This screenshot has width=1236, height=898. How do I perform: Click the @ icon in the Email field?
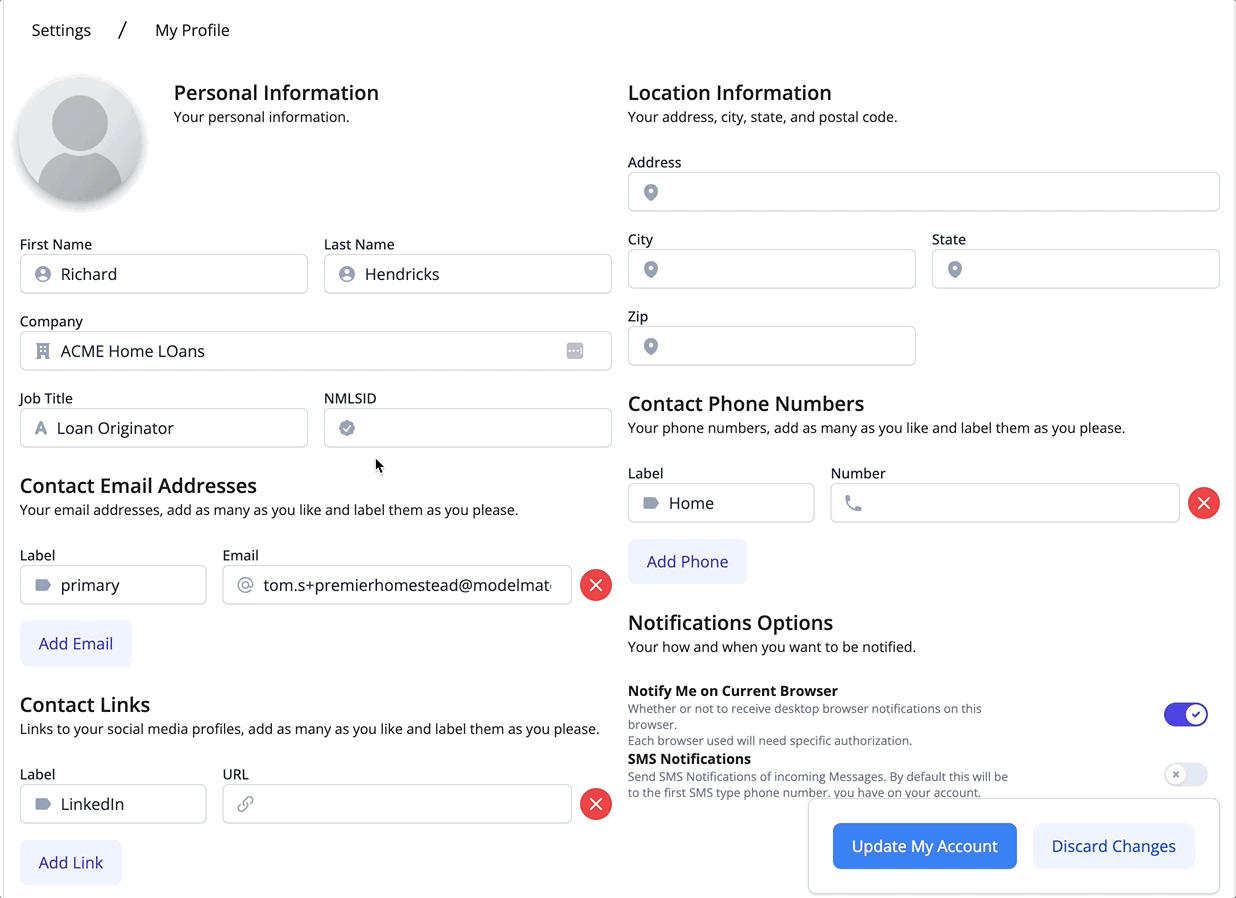[x=246, y=585]
